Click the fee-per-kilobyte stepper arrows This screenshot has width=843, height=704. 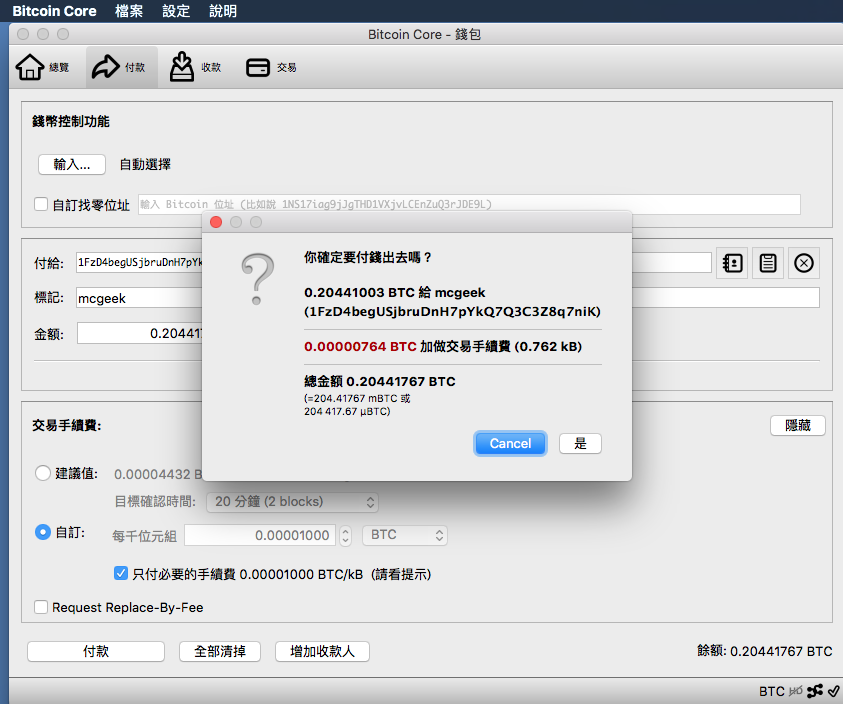tap(346, 535)
